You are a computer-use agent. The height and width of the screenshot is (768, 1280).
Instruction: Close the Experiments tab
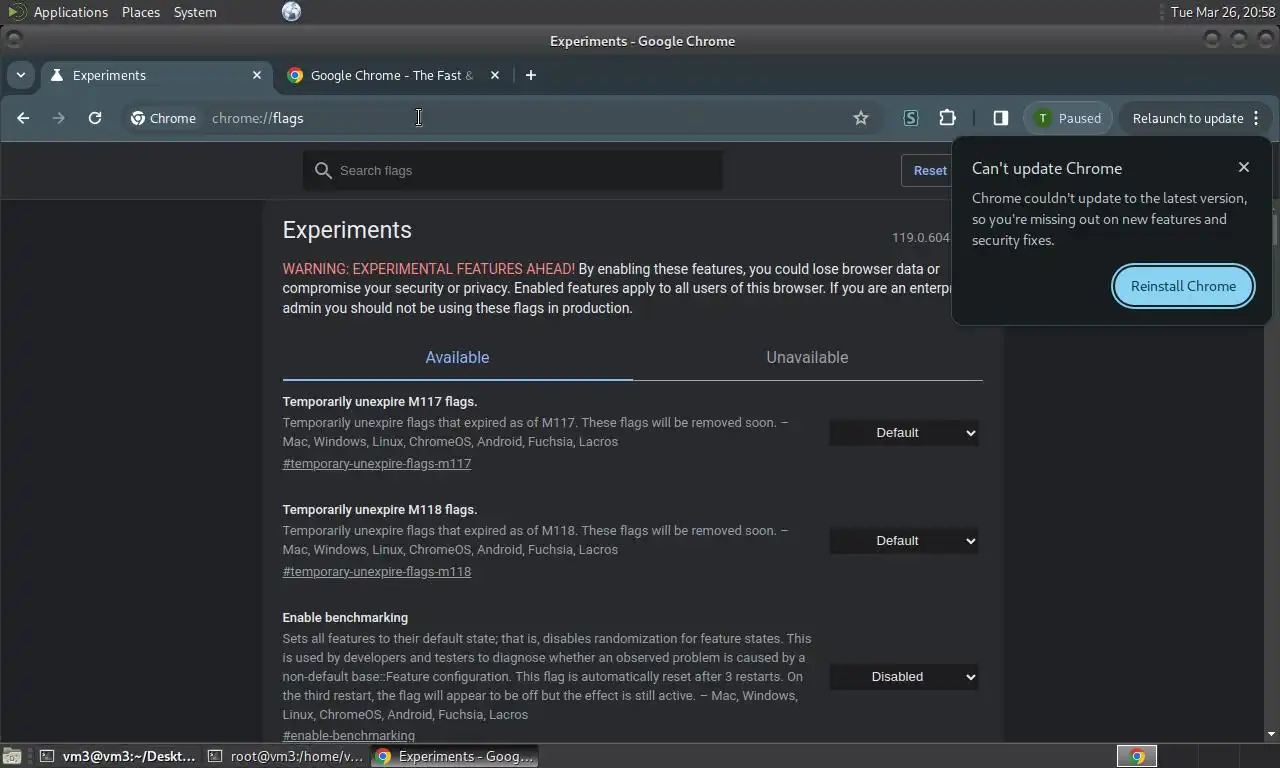[x=257, y=75]
